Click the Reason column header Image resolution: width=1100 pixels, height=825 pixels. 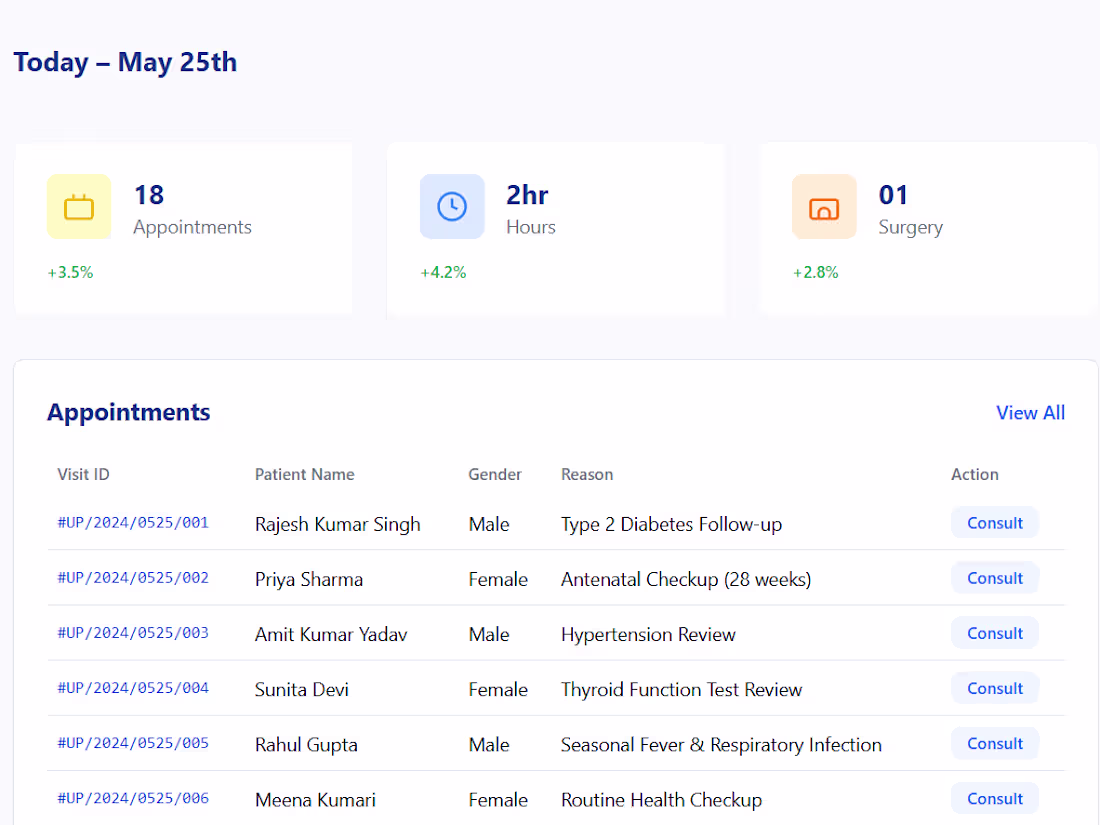point(587,474)
